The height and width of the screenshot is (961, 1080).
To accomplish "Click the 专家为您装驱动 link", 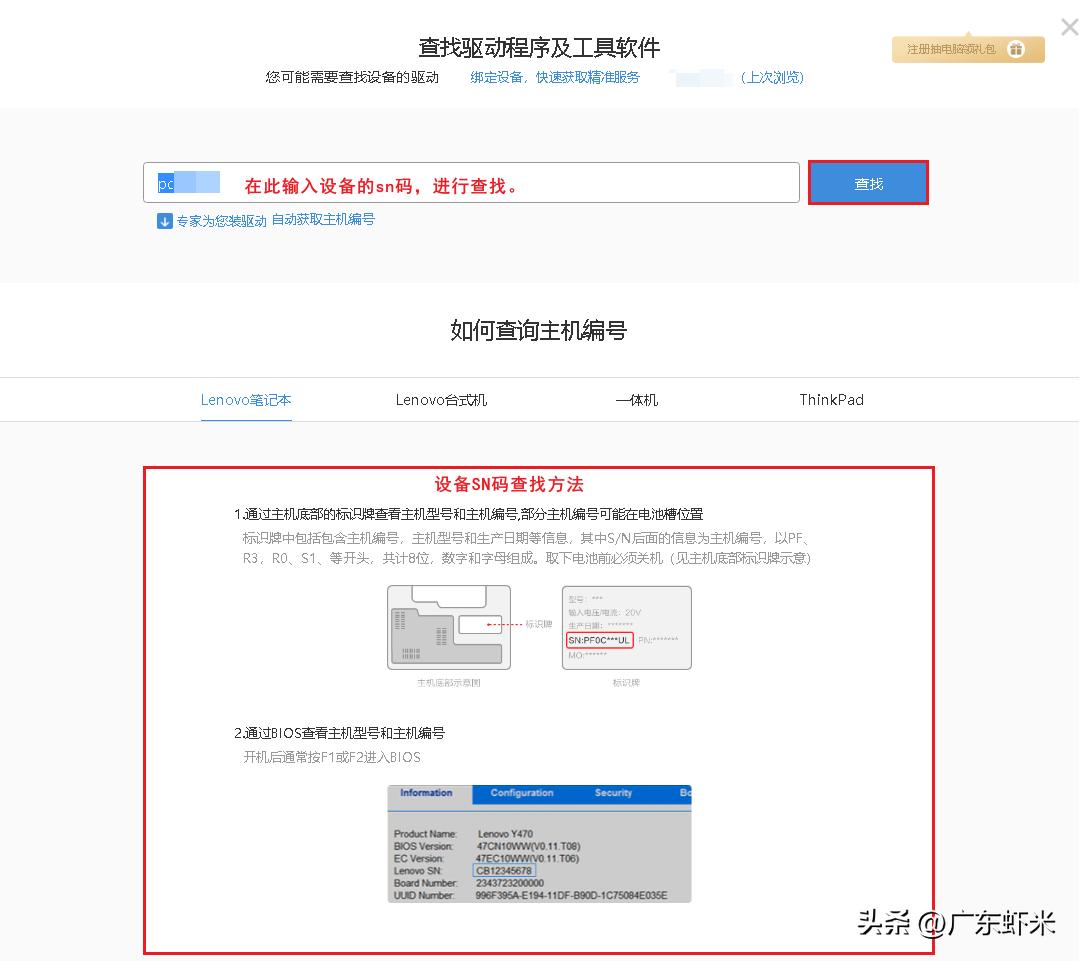I will tap(221, 221).
